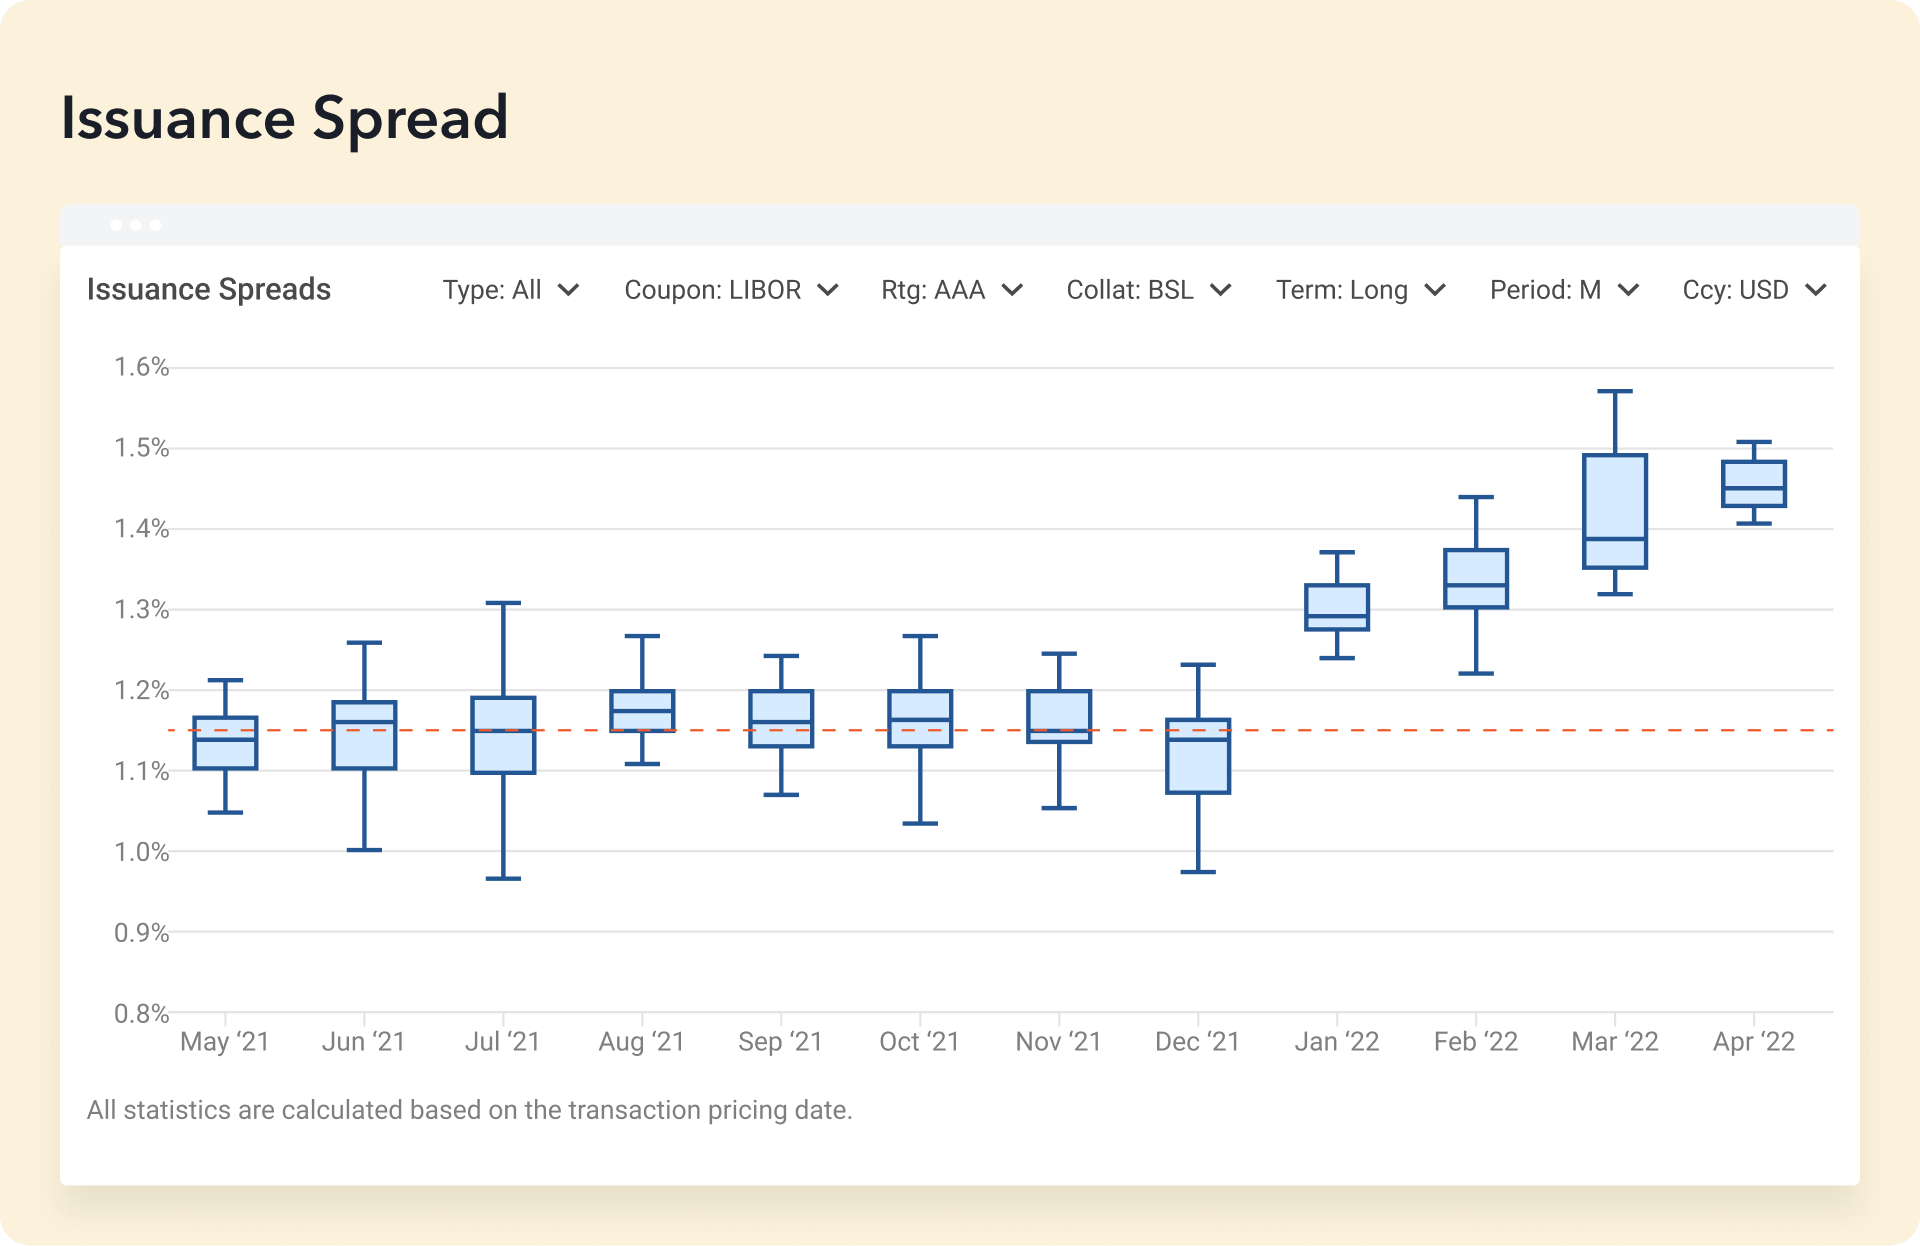1920x1246 pixels.
Task: Click the Mar '22 box plot
Action: point(1615,510)
